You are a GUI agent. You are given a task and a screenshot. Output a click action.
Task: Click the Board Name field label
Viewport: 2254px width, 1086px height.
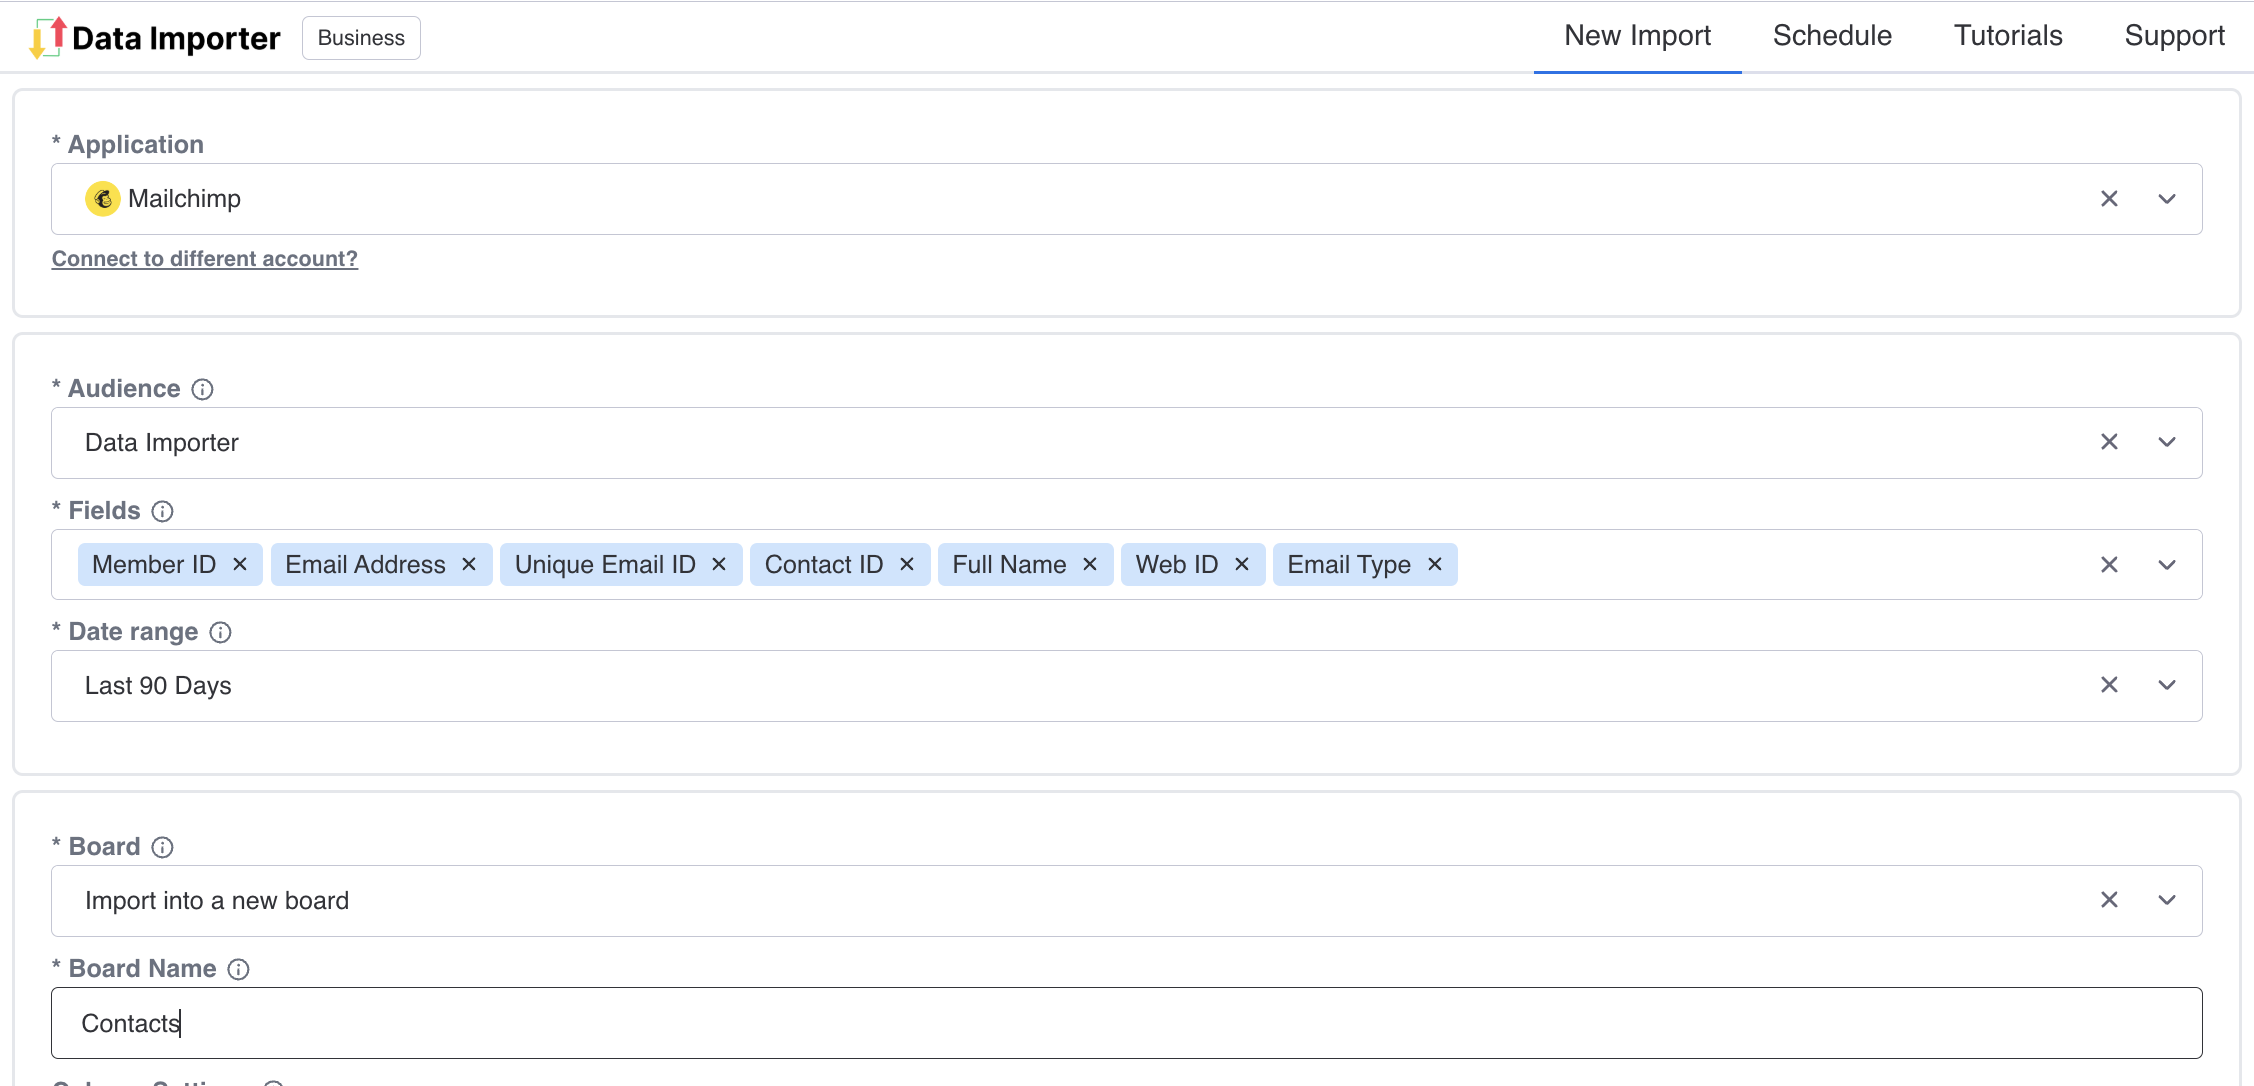(134, 969)
